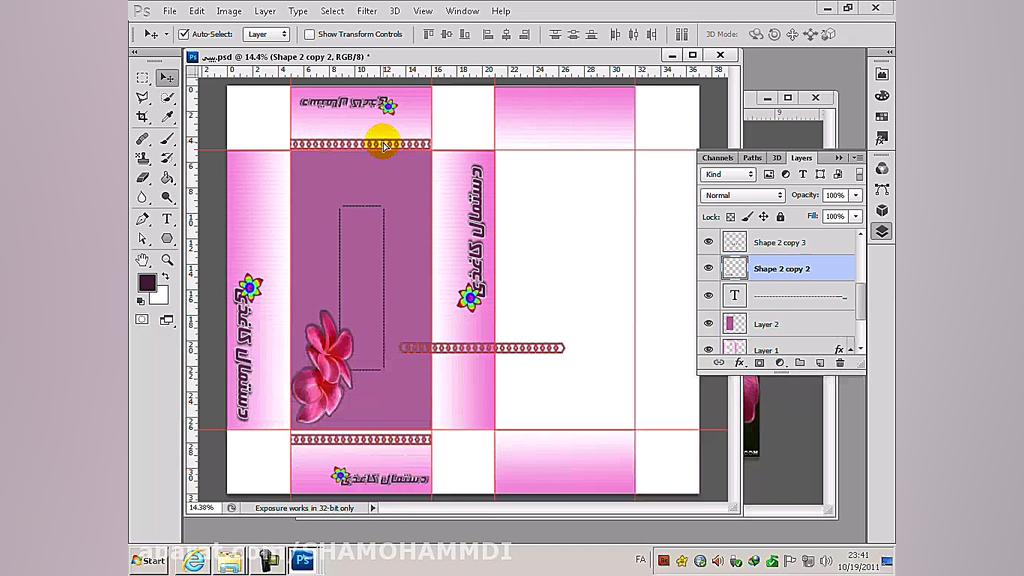Activate the Pen tool
The height and width of the screenshot is (576, 1024).
tap(143, 219)
